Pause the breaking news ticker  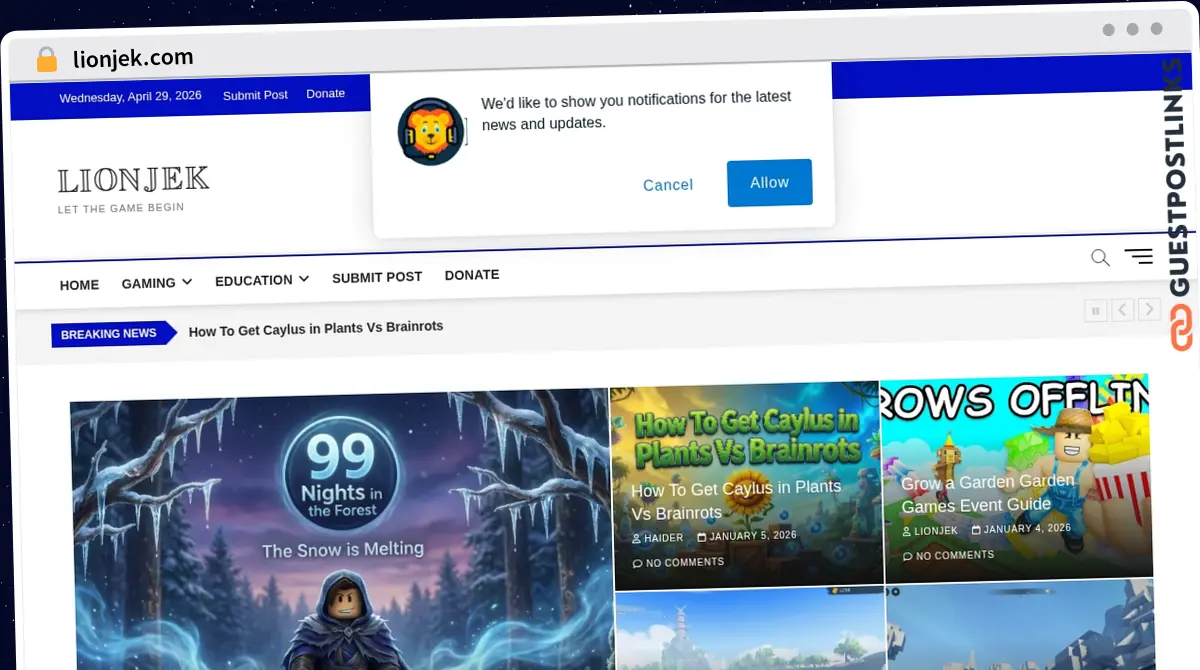coord(1095,311)
